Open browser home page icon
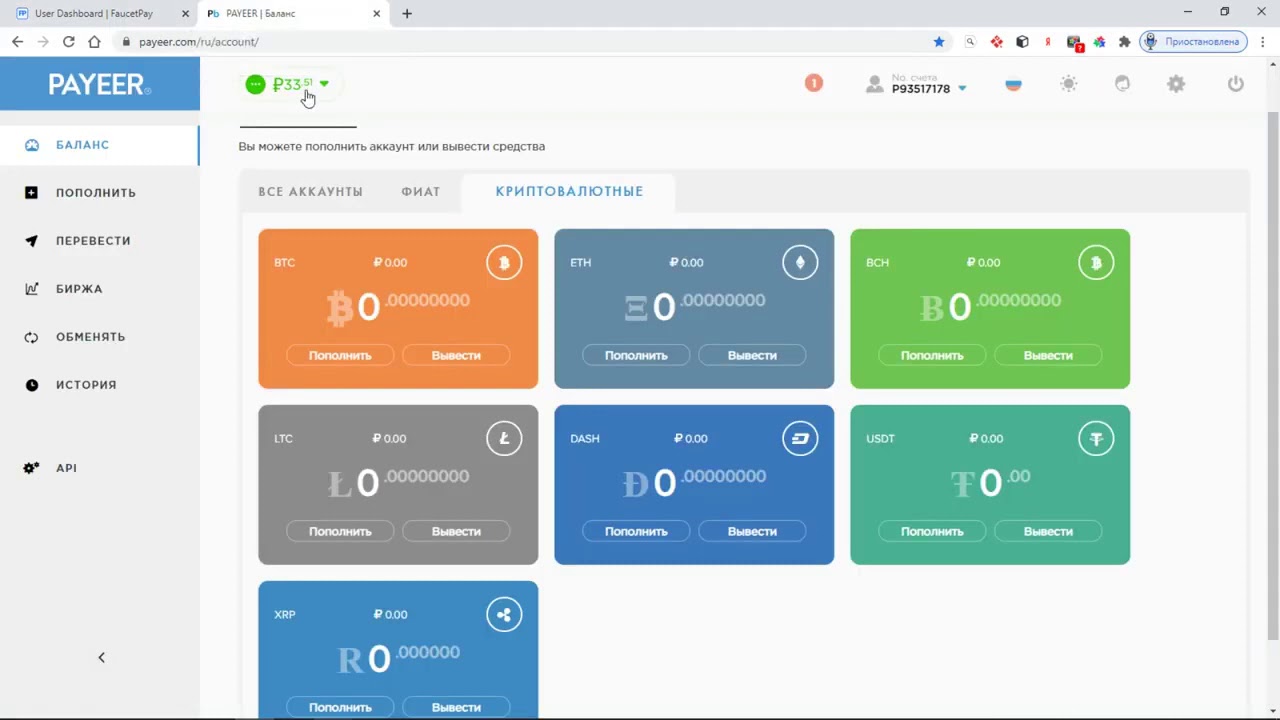This screenshot has height=720, width=1280. pyautogui.click(x=94, y=42)
